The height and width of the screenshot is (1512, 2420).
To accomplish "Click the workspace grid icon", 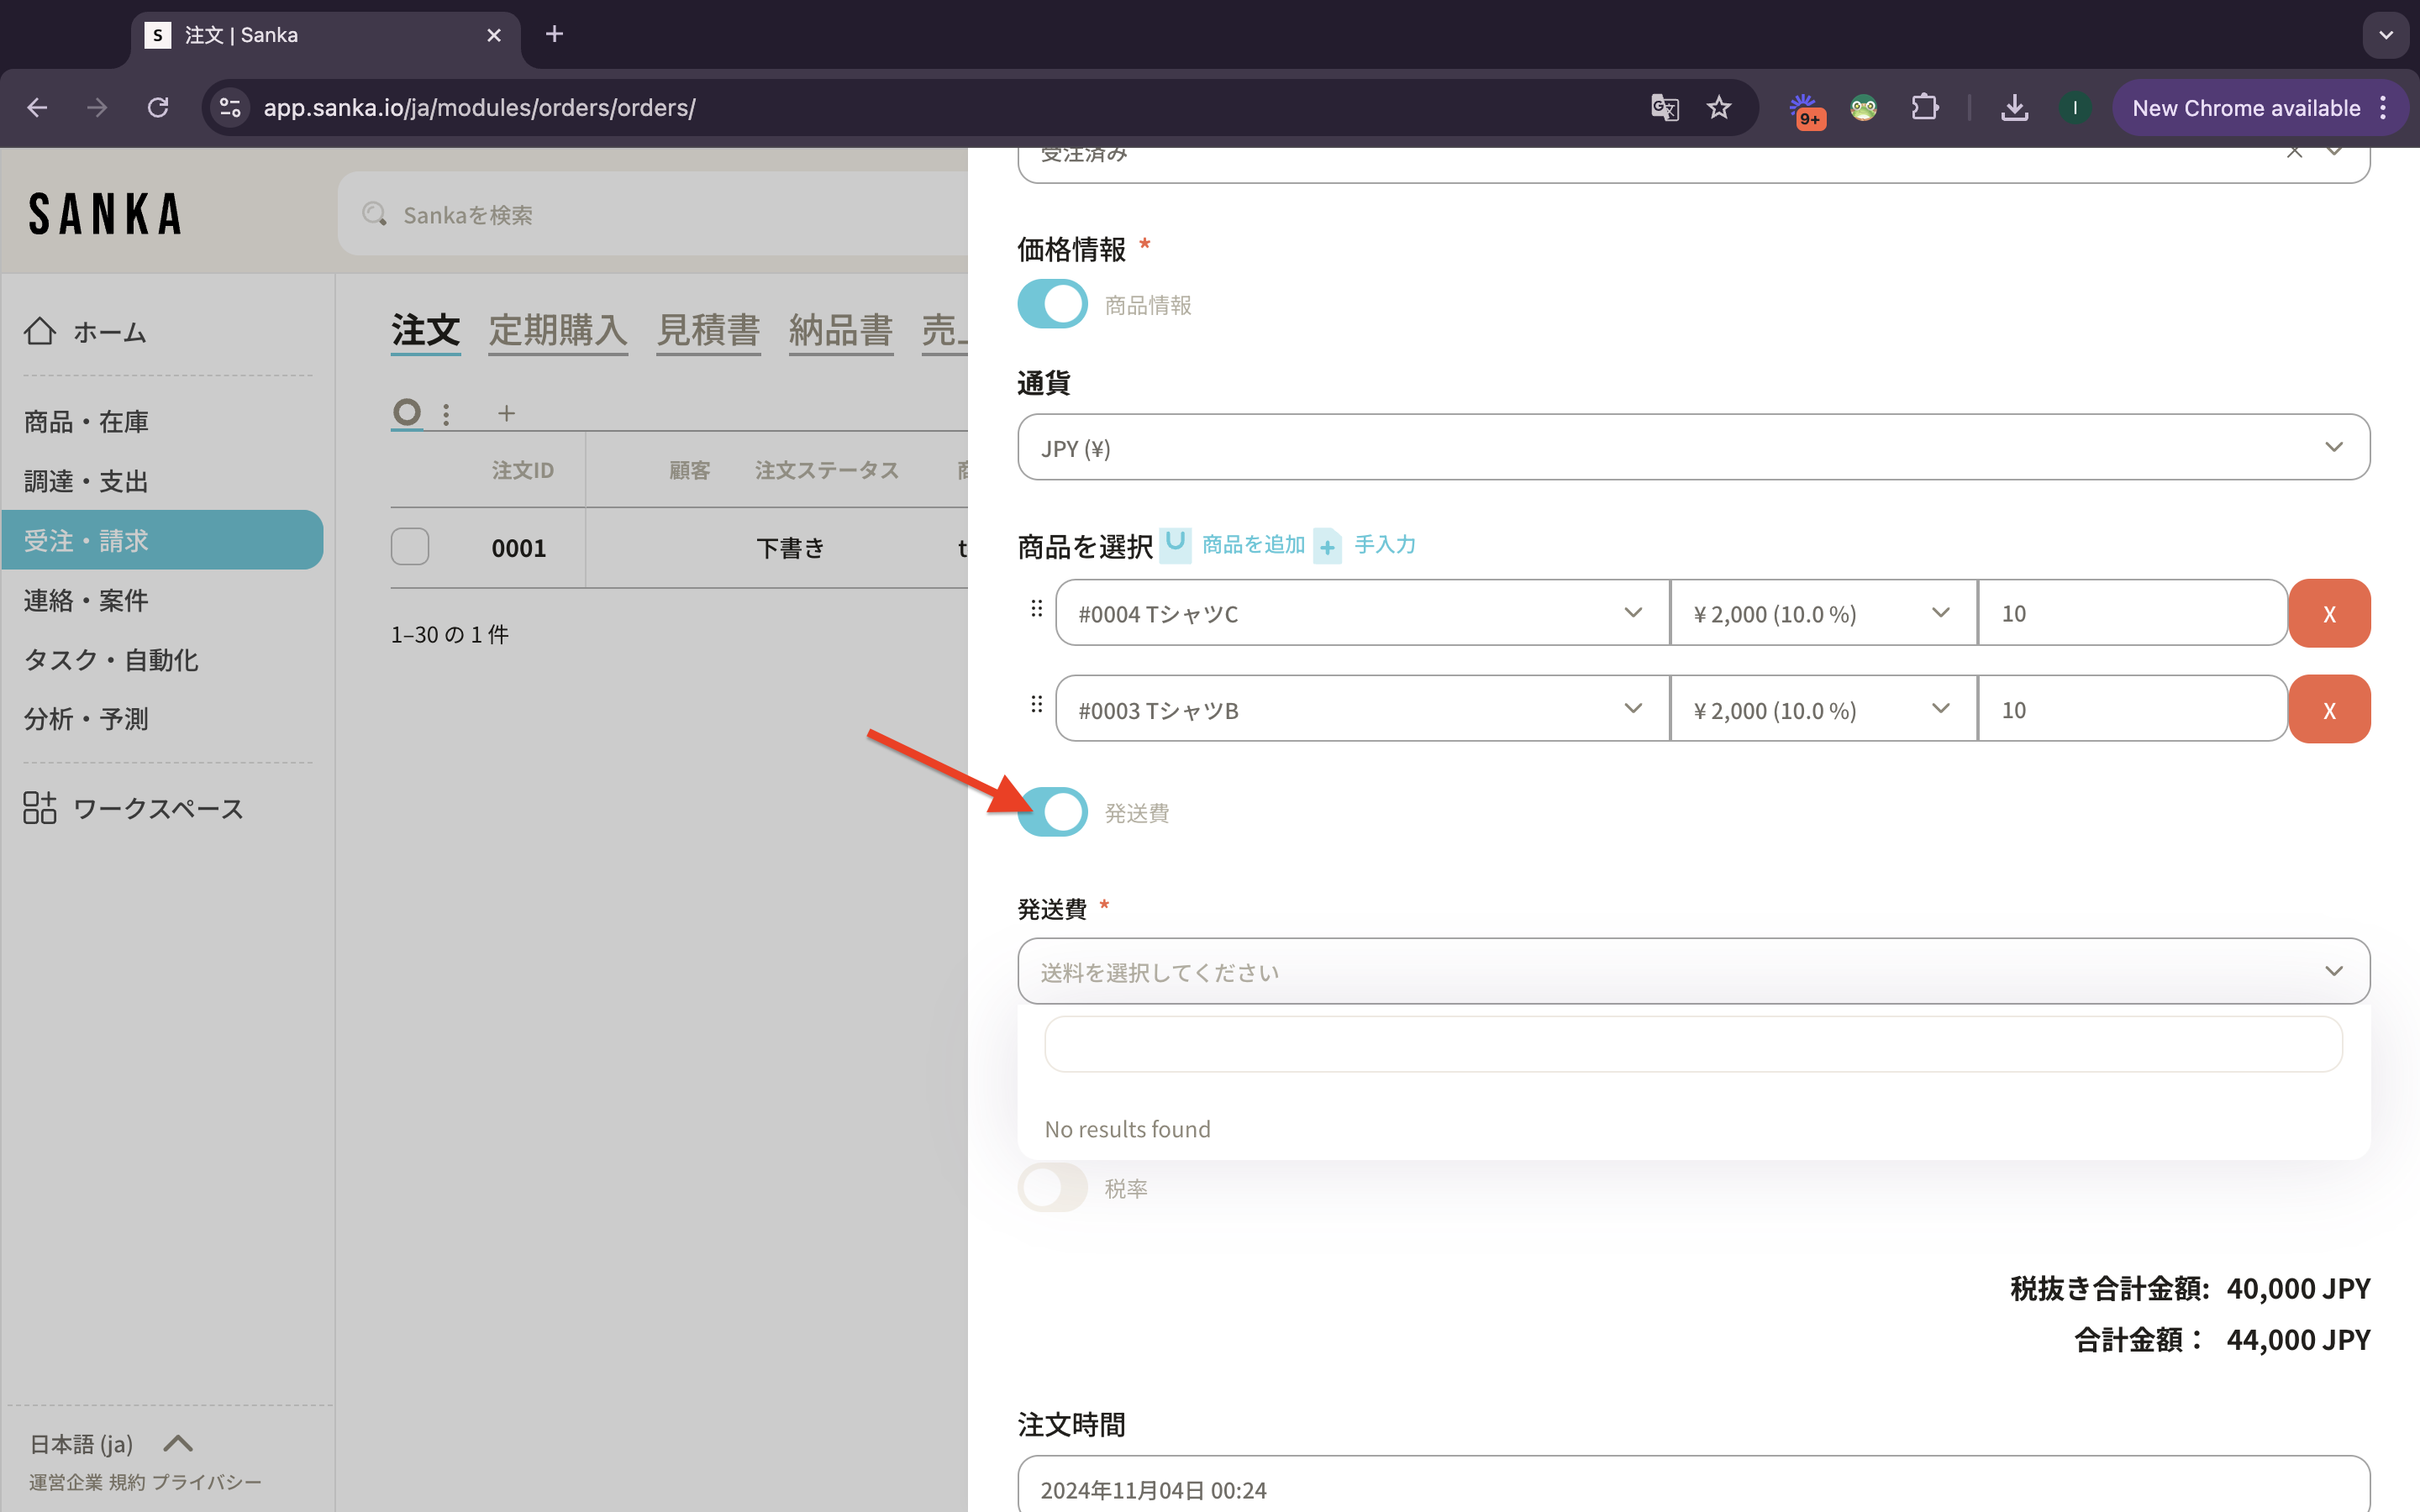I will point(40,807).
